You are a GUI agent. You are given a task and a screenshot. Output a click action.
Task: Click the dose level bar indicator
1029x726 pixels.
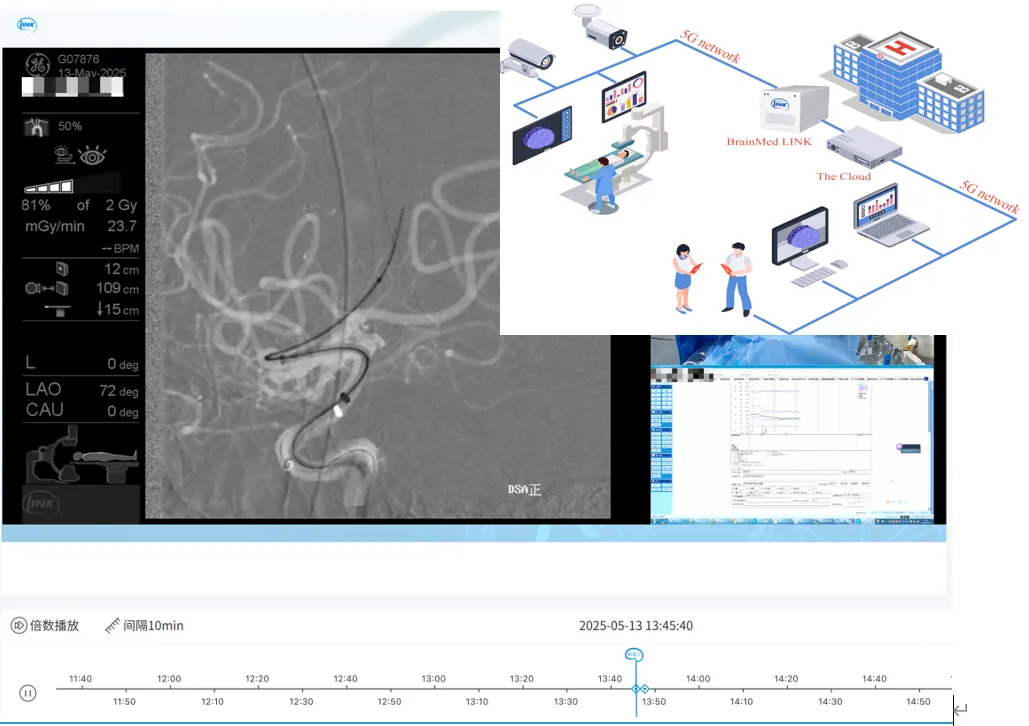(x=49, y=186)
